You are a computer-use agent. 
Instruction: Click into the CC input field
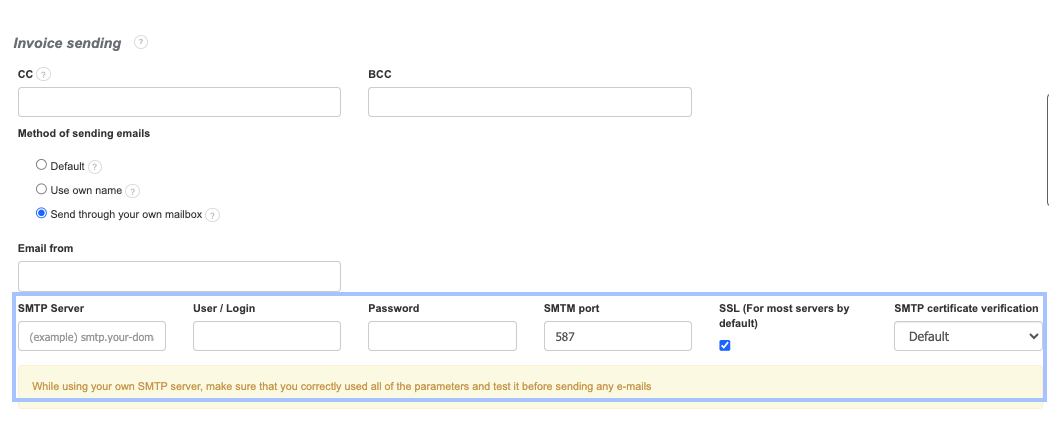point(179,102)
